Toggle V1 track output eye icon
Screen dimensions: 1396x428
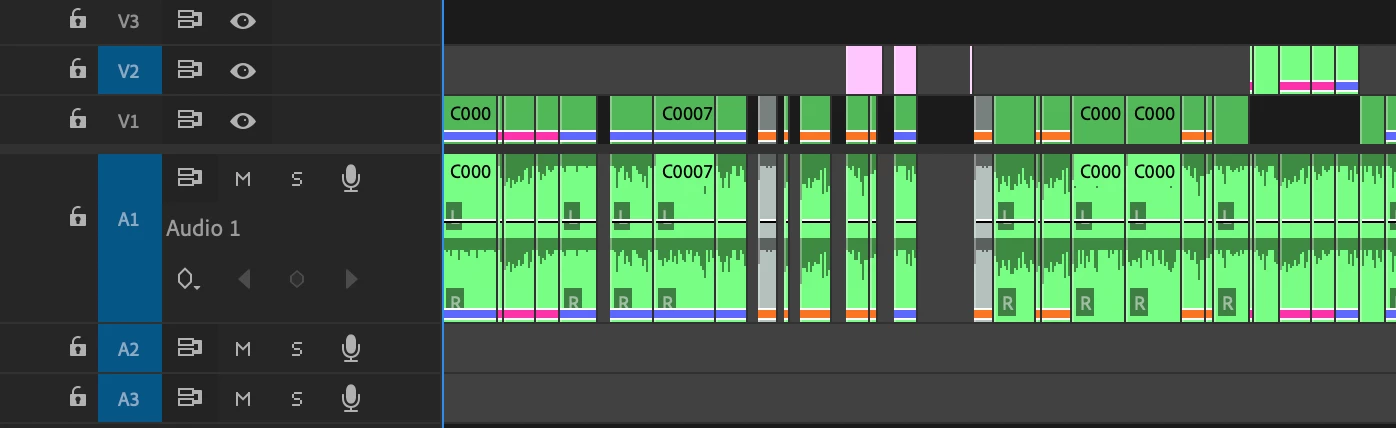tap(242, 120)
